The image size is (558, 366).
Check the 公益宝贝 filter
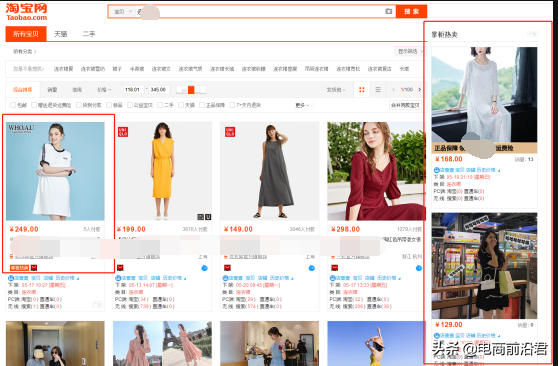(130, 105)
